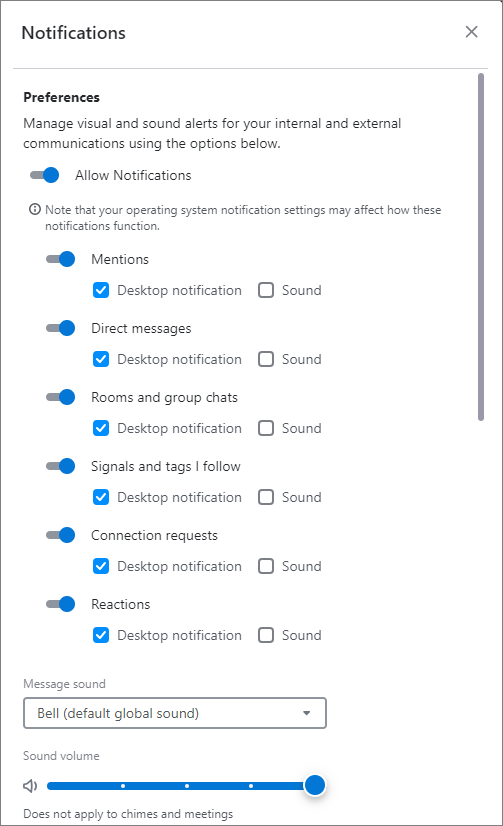The image size is (503, 826).
Task: Disable Connection requests toggle
Action: click(x=61, y=535)
